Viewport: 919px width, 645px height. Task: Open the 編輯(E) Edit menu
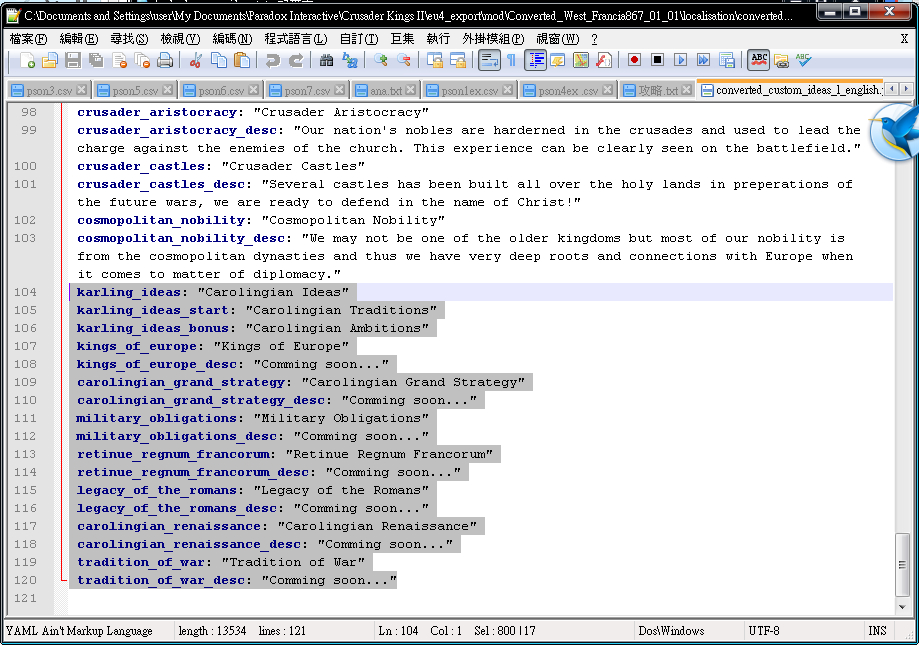point(79,39)
